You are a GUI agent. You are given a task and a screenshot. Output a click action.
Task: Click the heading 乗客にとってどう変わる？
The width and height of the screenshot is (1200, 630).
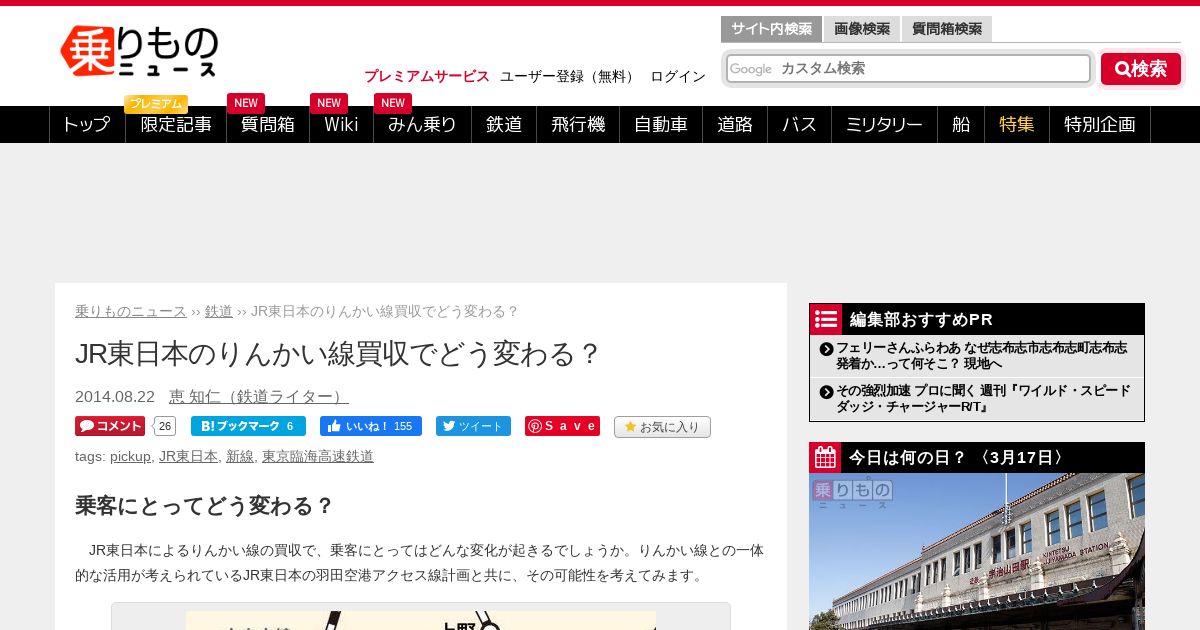click(x=204, y=506)
